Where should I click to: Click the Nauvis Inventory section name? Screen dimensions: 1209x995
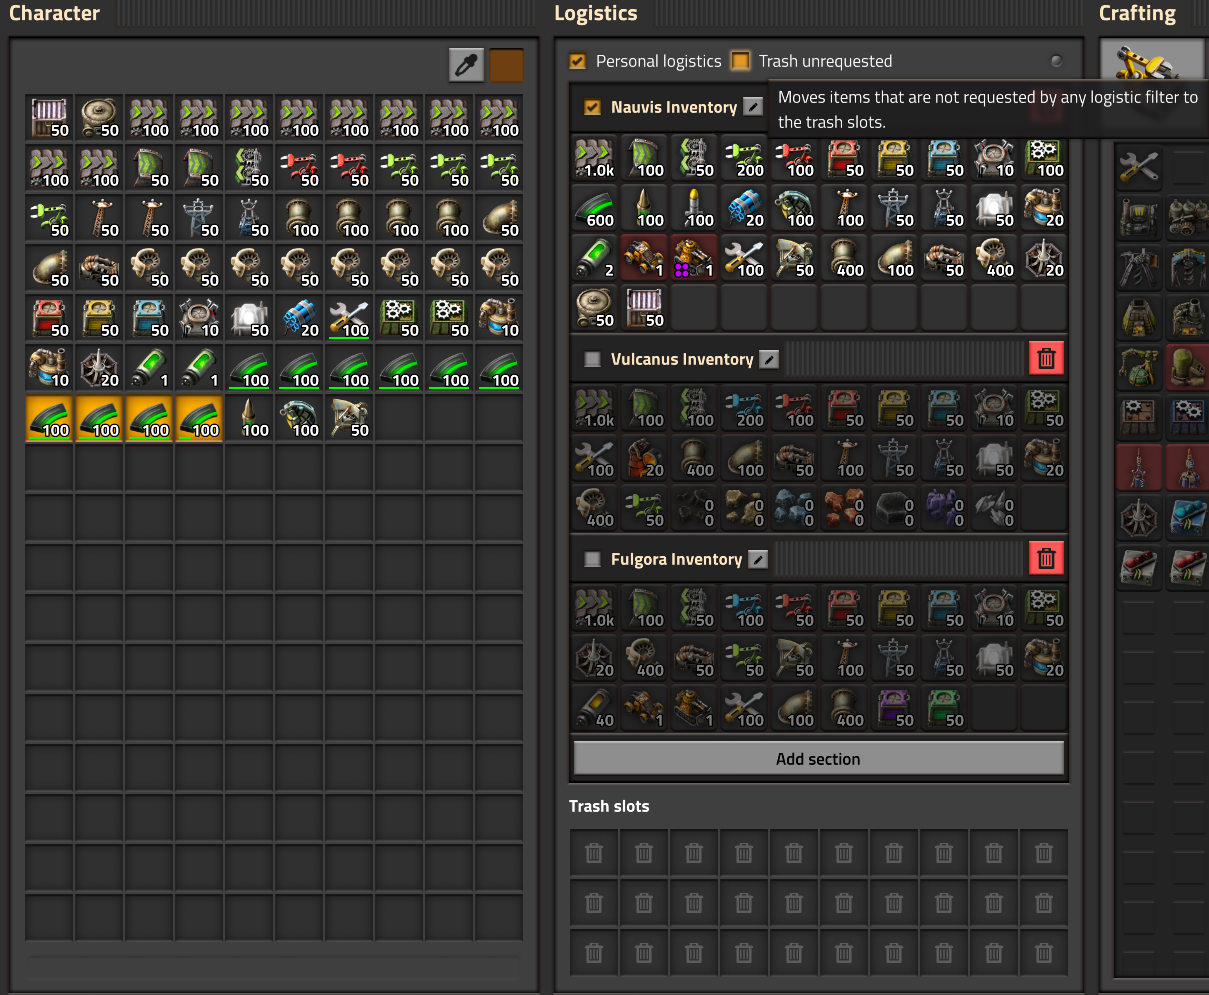(674, 107)
